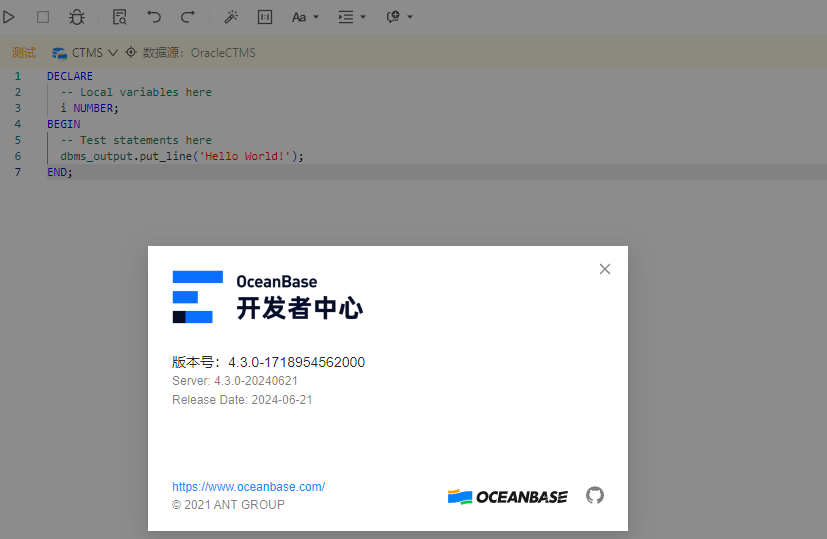Open the comment options dropdown

pos(399,17)
